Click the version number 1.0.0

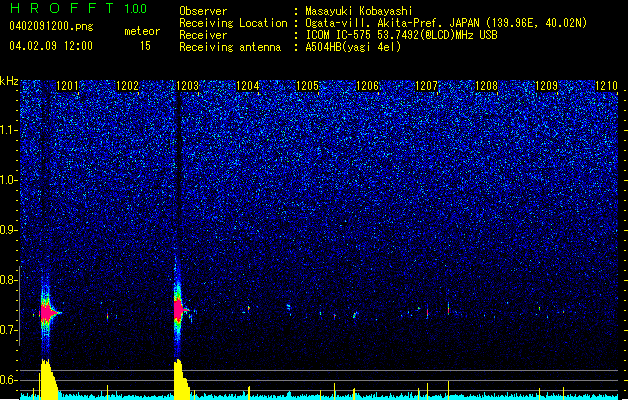click(136, 8)
